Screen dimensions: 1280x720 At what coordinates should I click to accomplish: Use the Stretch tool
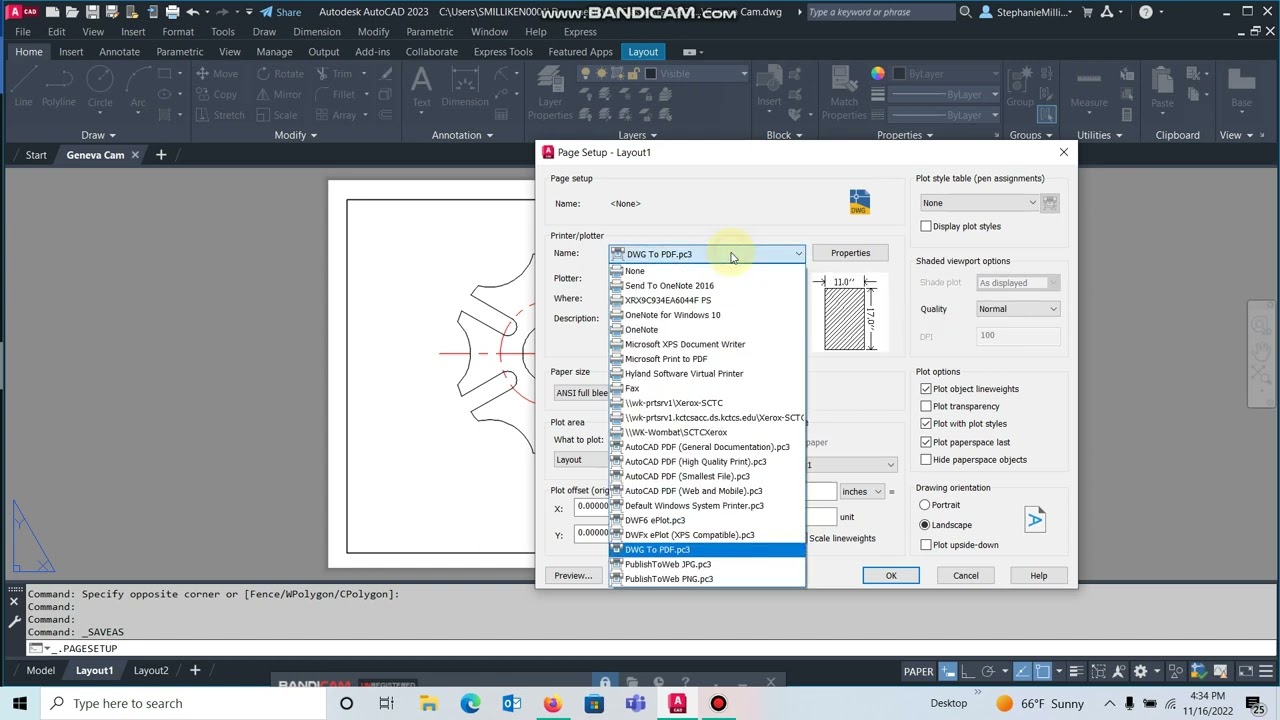pos(219,115)
